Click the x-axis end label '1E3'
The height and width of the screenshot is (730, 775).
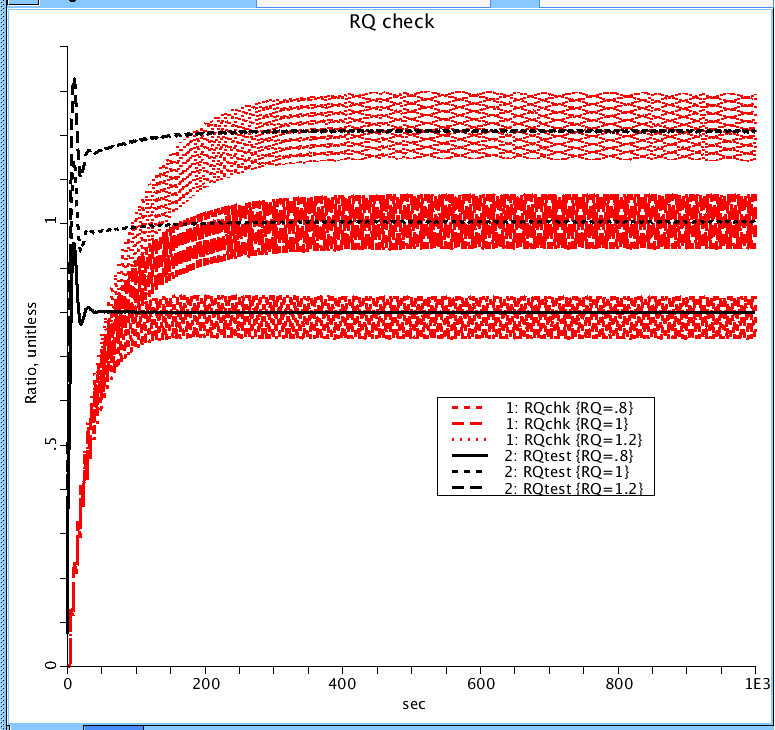tap(758, 684)
